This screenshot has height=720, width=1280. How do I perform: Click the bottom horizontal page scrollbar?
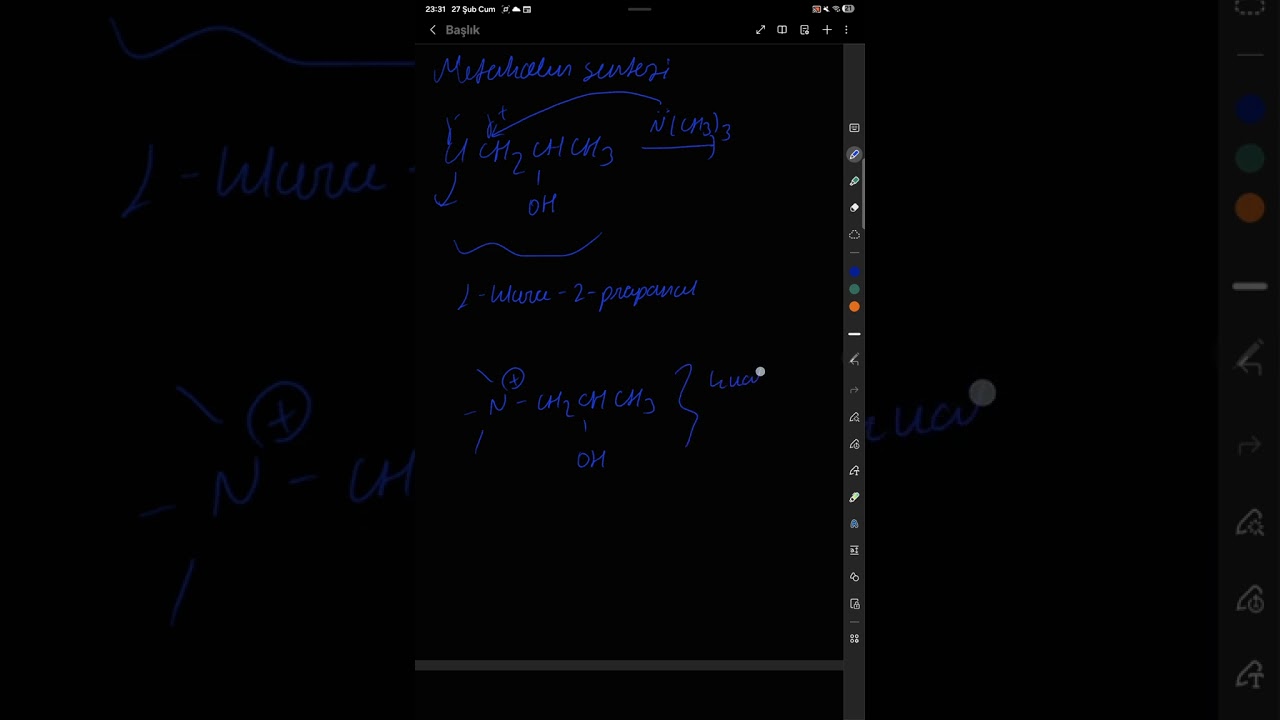click(629, 665)
